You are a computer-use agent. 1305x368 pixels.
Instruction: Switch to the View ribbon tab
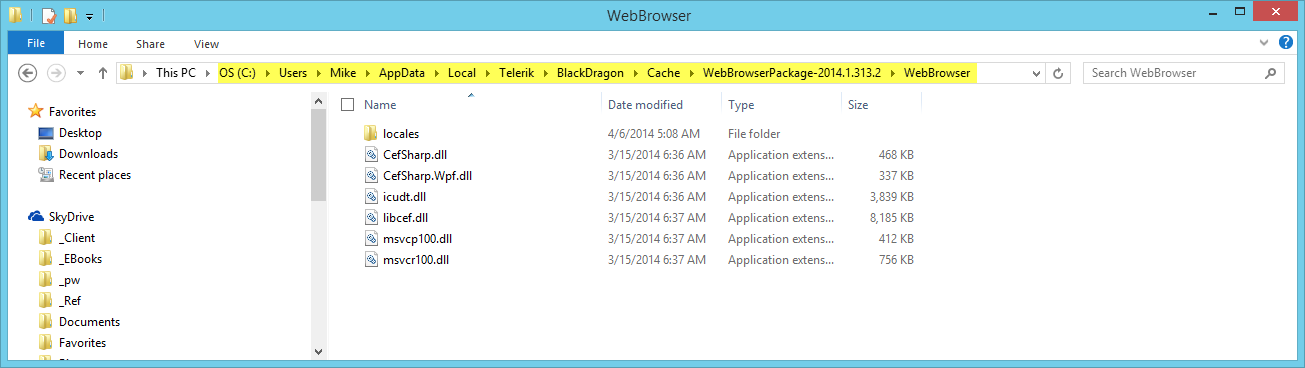pos(207,44)
